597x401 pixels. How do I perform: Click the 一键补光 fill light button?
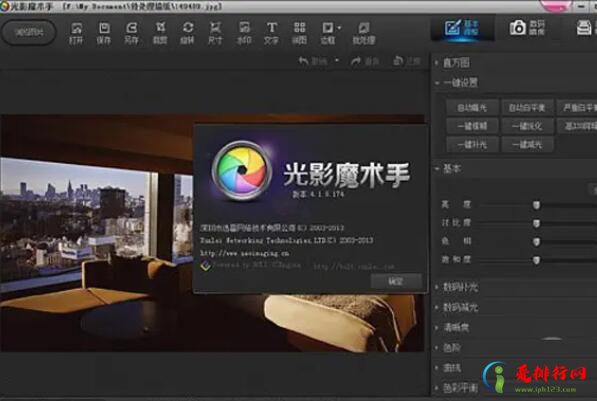pos(472,145)
